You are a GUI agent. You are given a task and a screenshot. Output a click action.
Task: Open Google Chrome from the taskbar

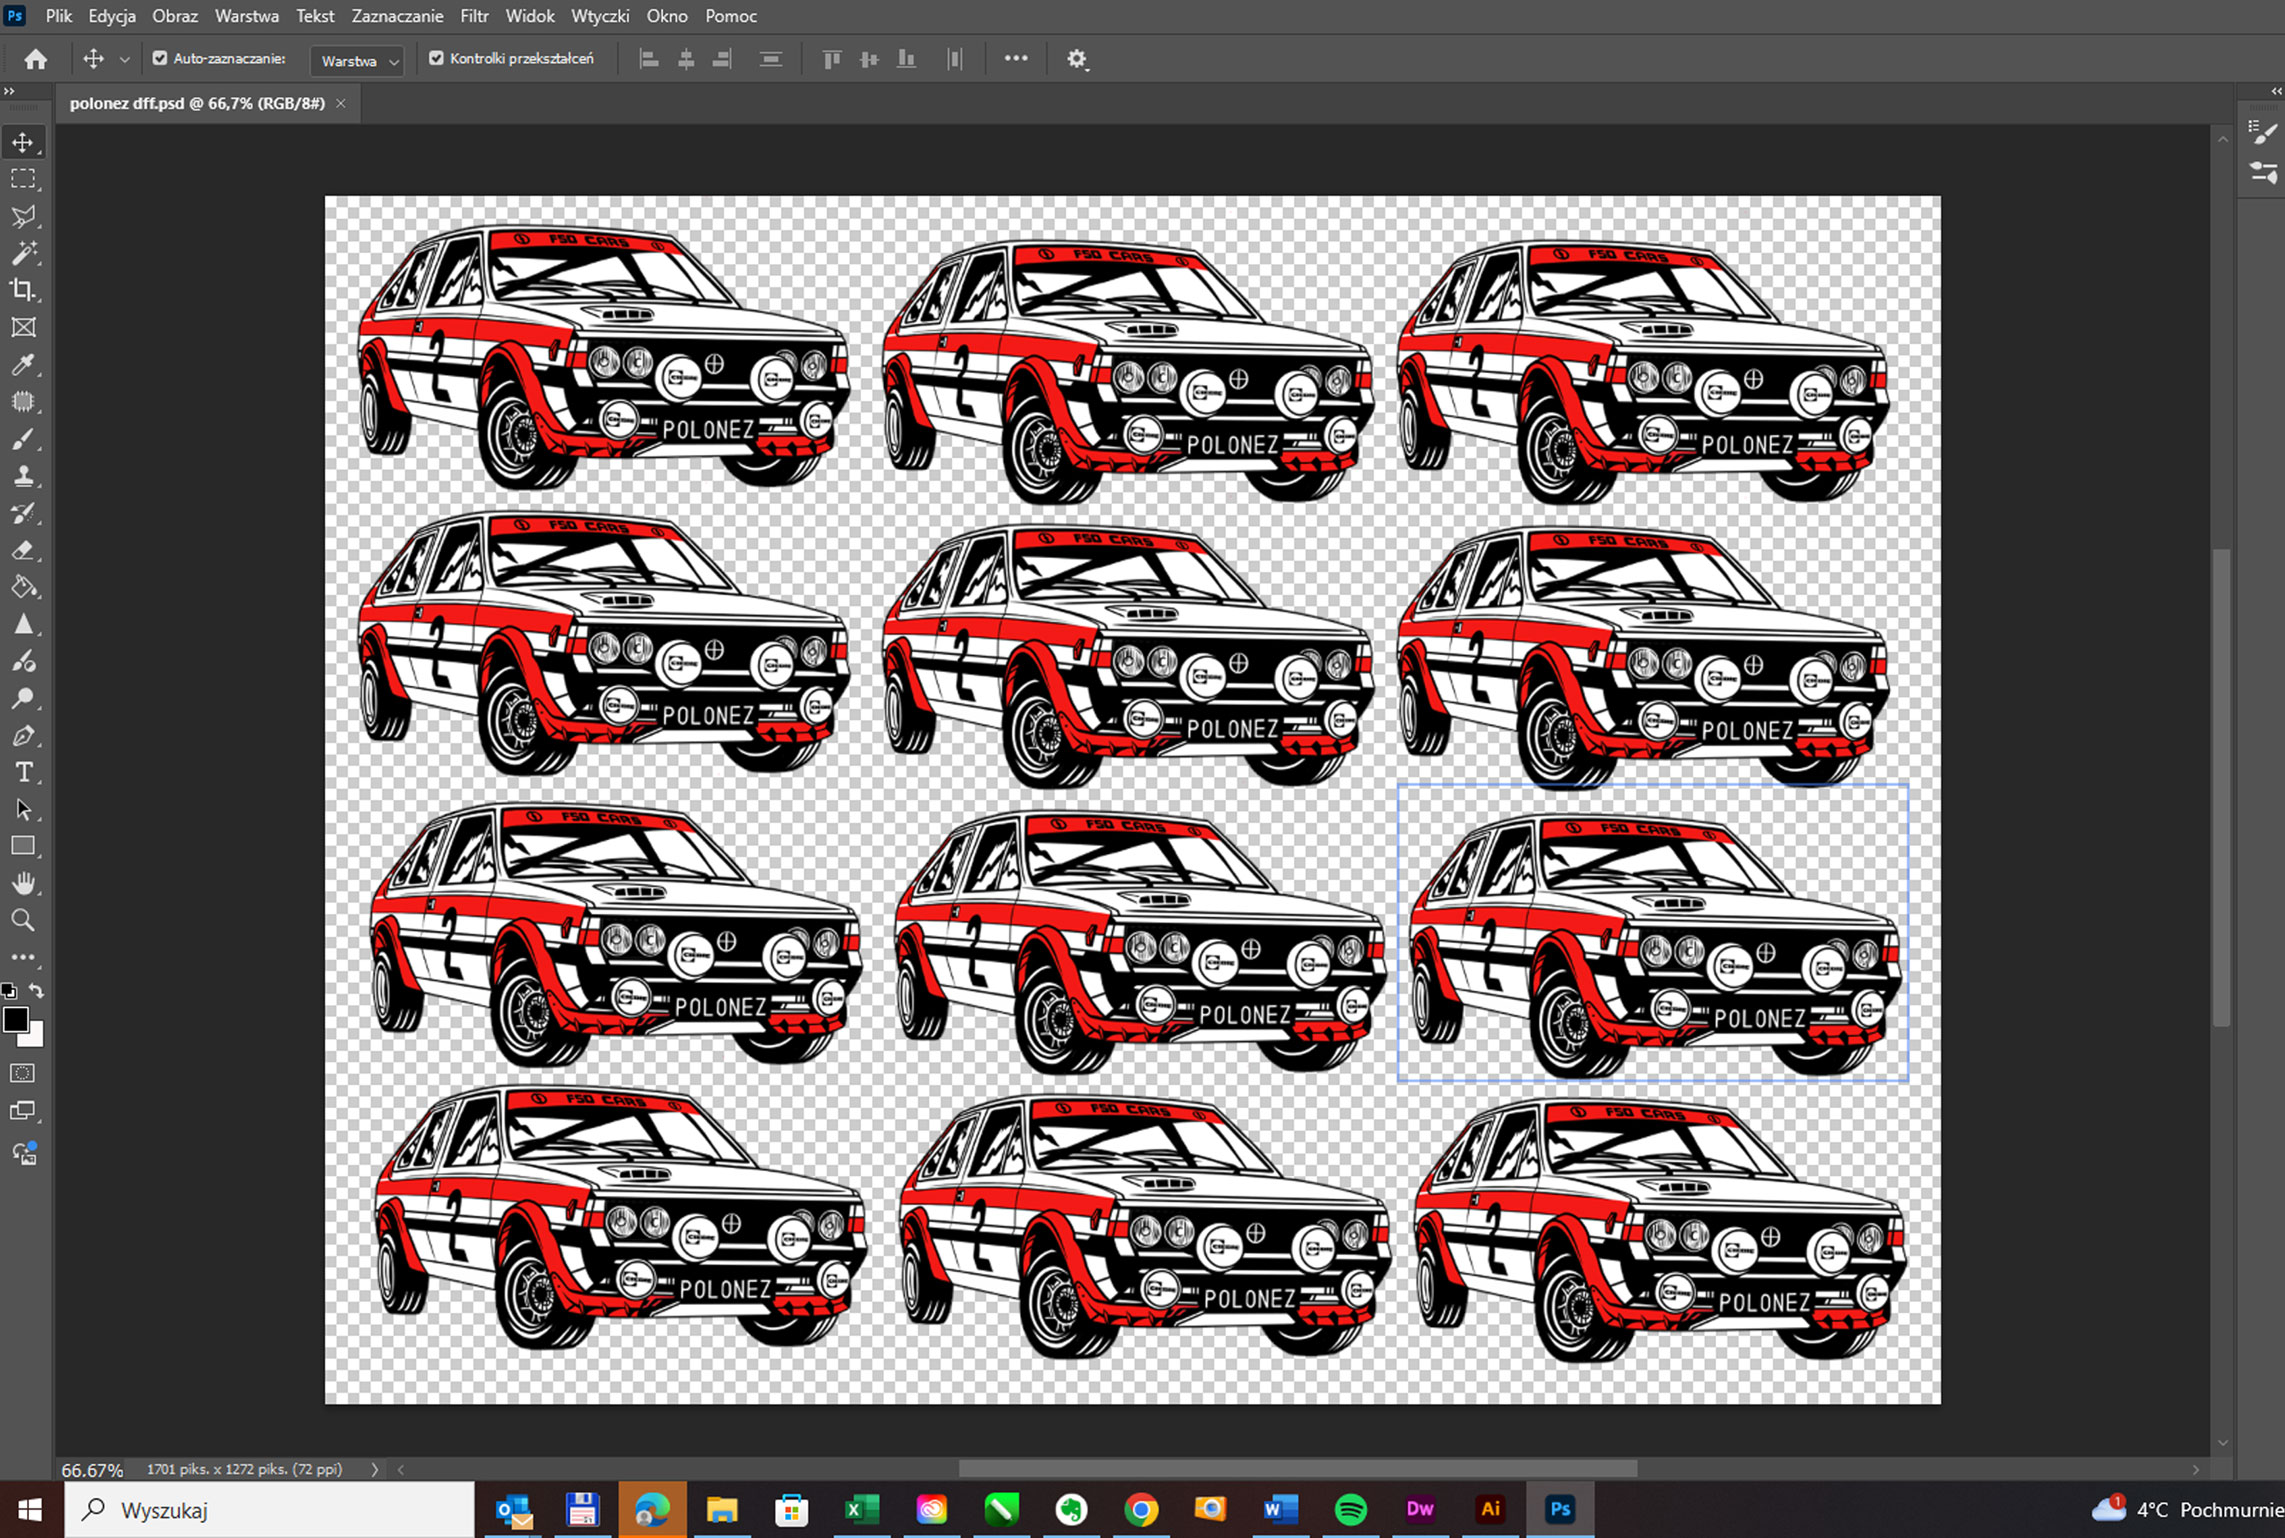tap(1141, 1509)
